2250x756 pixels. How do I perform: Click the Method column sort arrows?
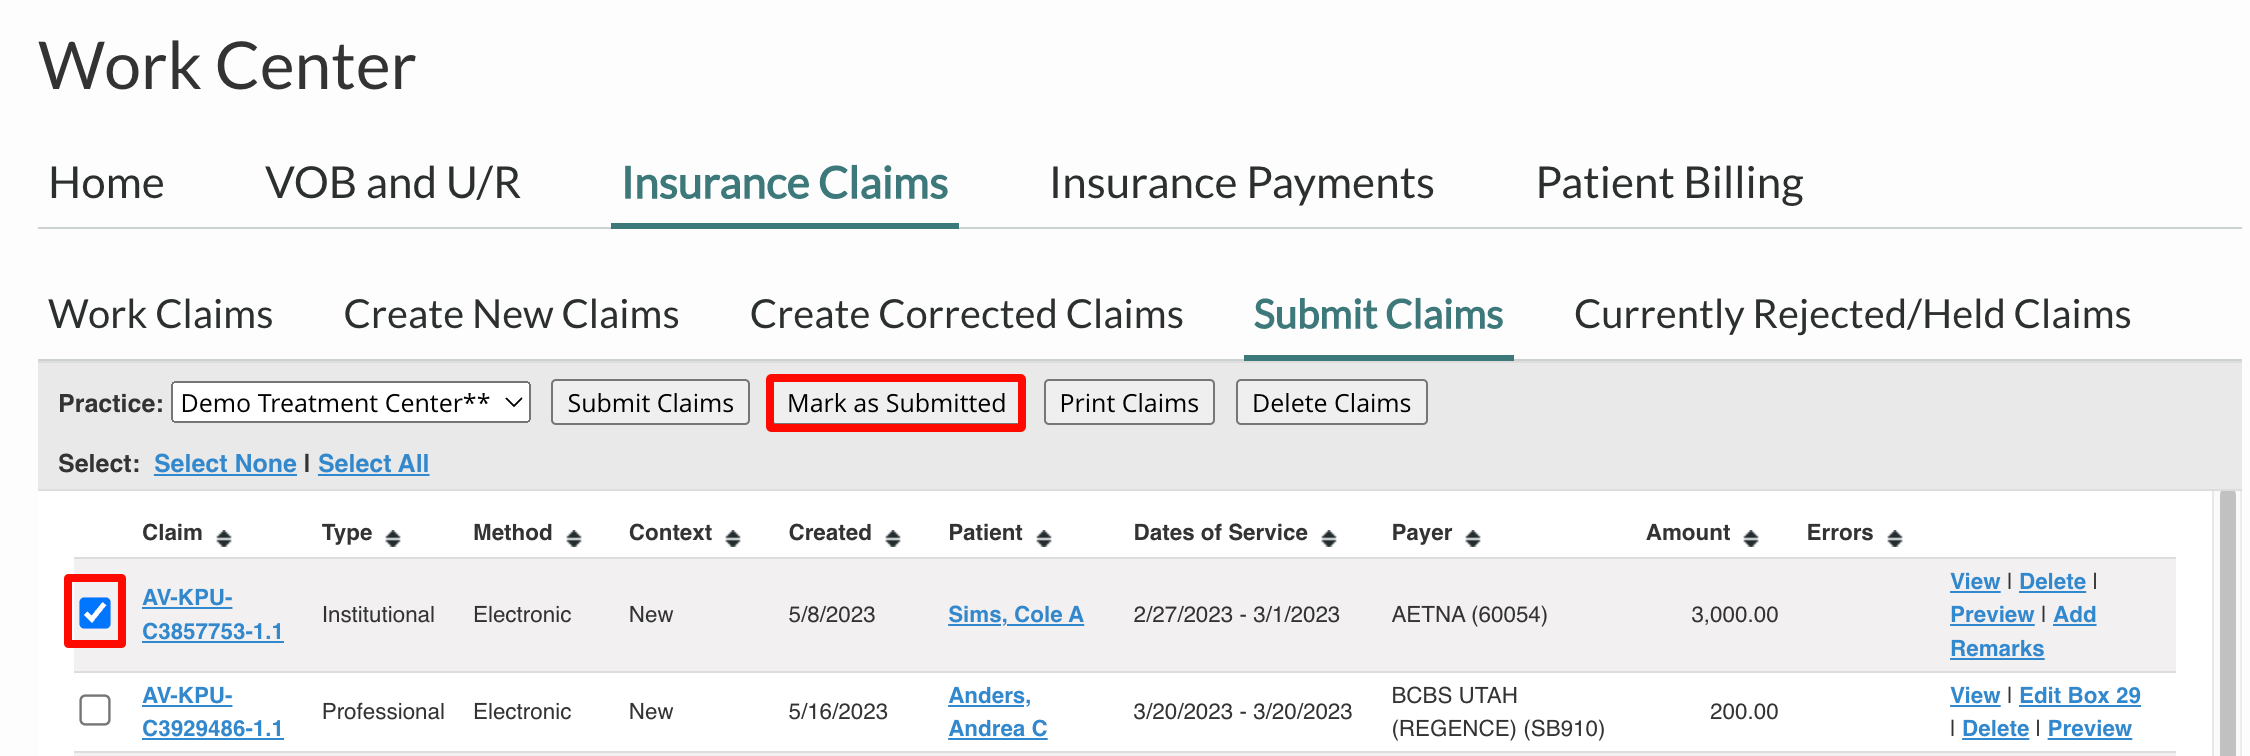574,538
